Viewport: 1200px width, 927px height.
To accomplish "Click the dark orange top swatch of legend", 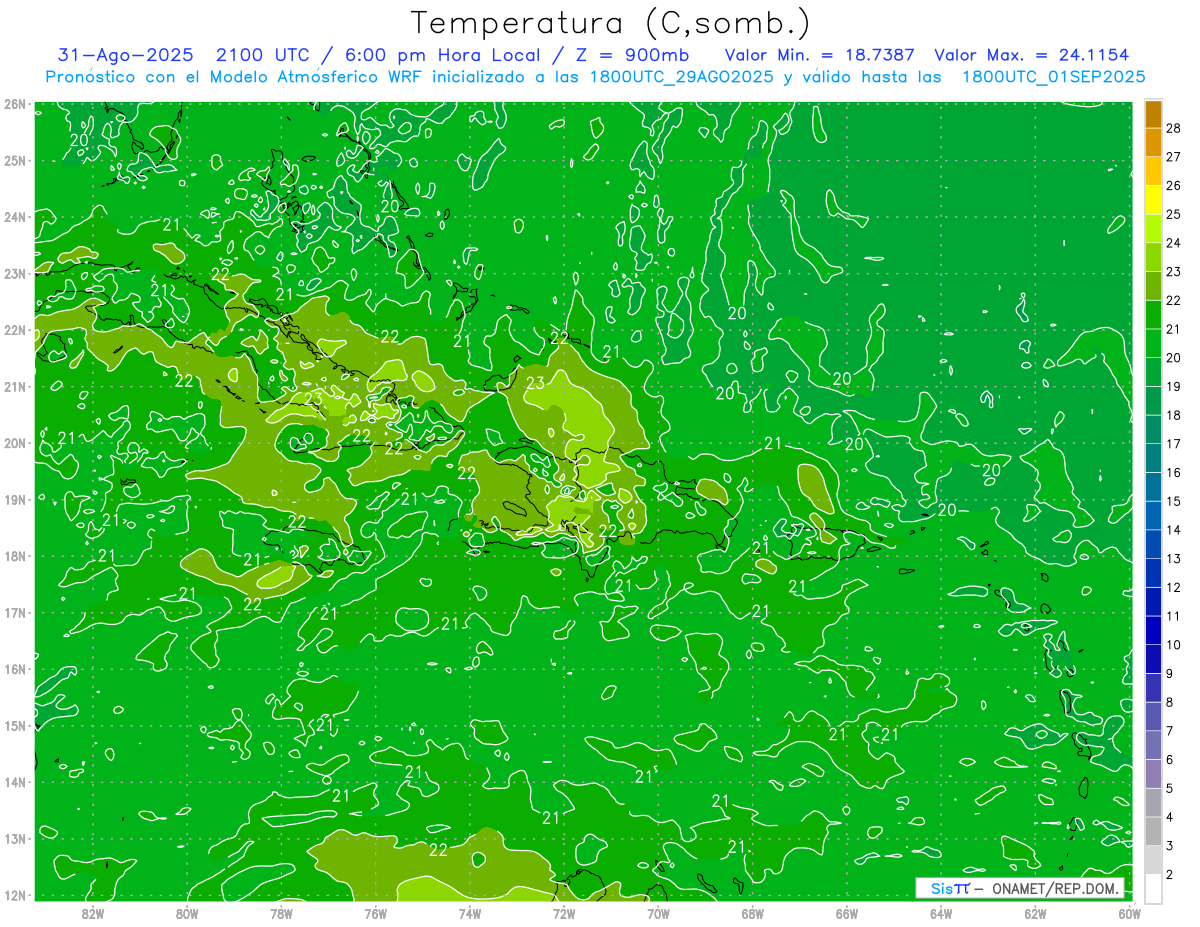I will coord(1153,114).
